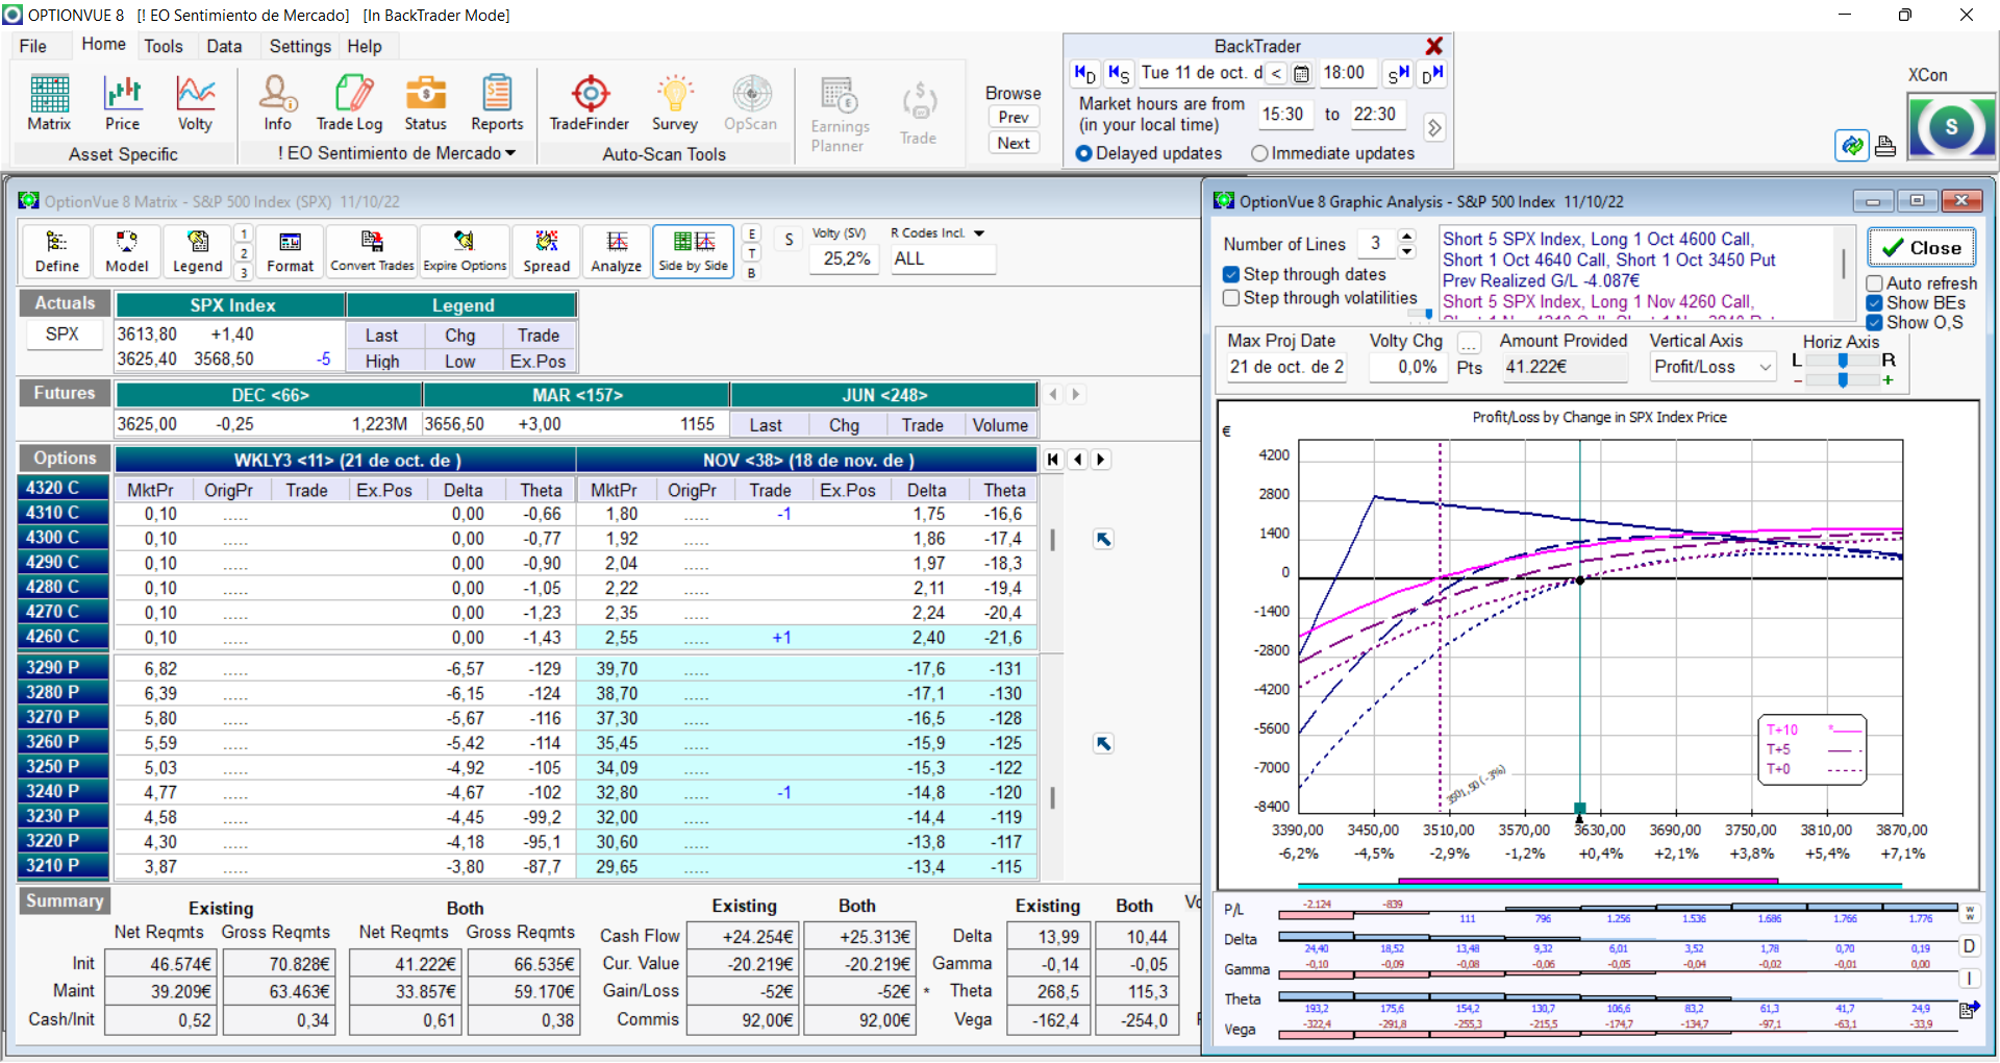Open the Reports tool

[497, 103]
